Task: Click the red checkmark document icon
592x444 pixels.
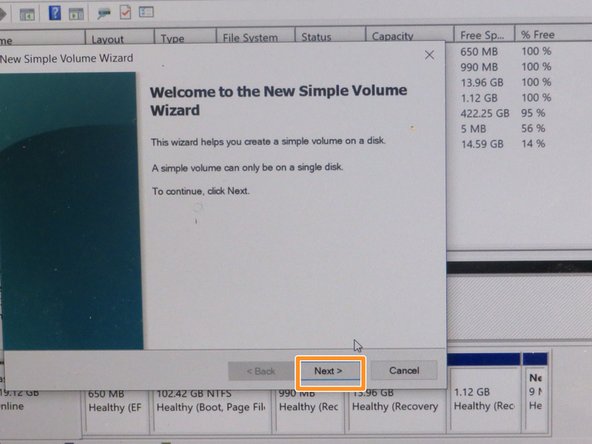Action: pyautogui.click(x=125, y=12)
